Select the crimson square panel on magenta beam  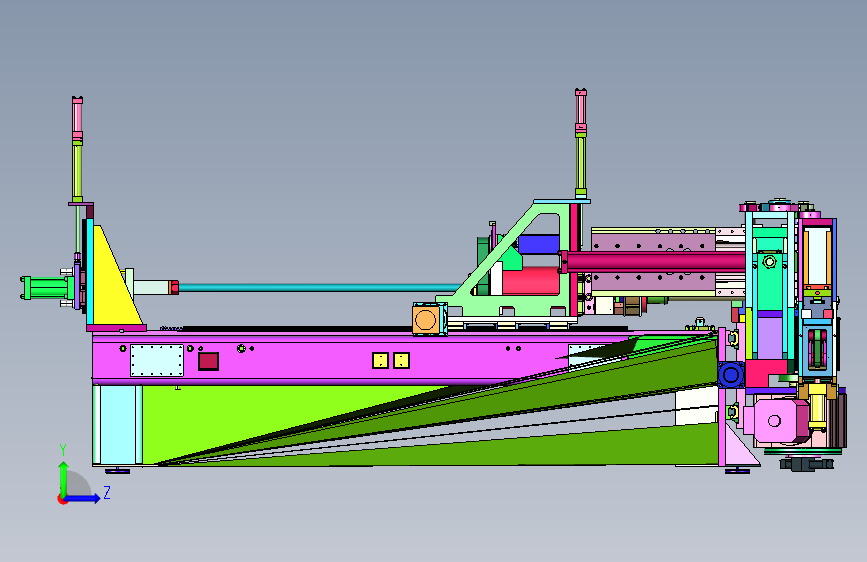point(208,361)
